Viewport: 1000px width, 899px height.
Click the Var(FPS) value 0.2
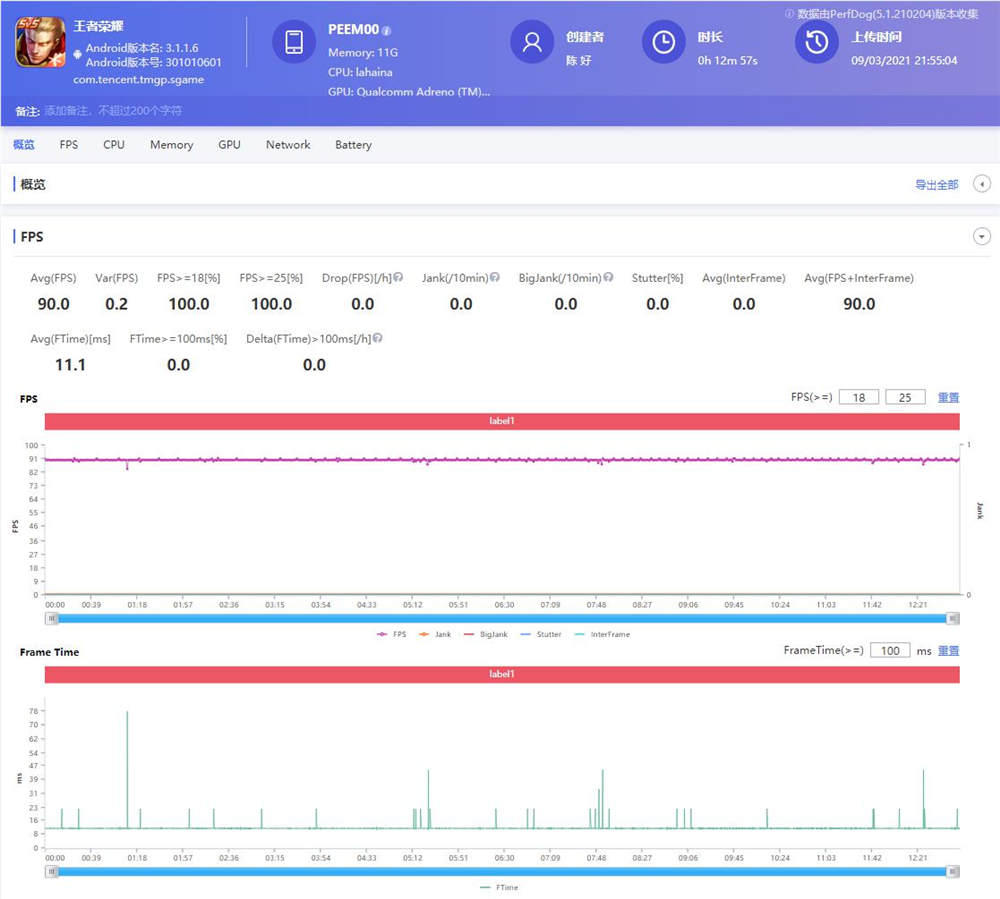tap(117, 304)
